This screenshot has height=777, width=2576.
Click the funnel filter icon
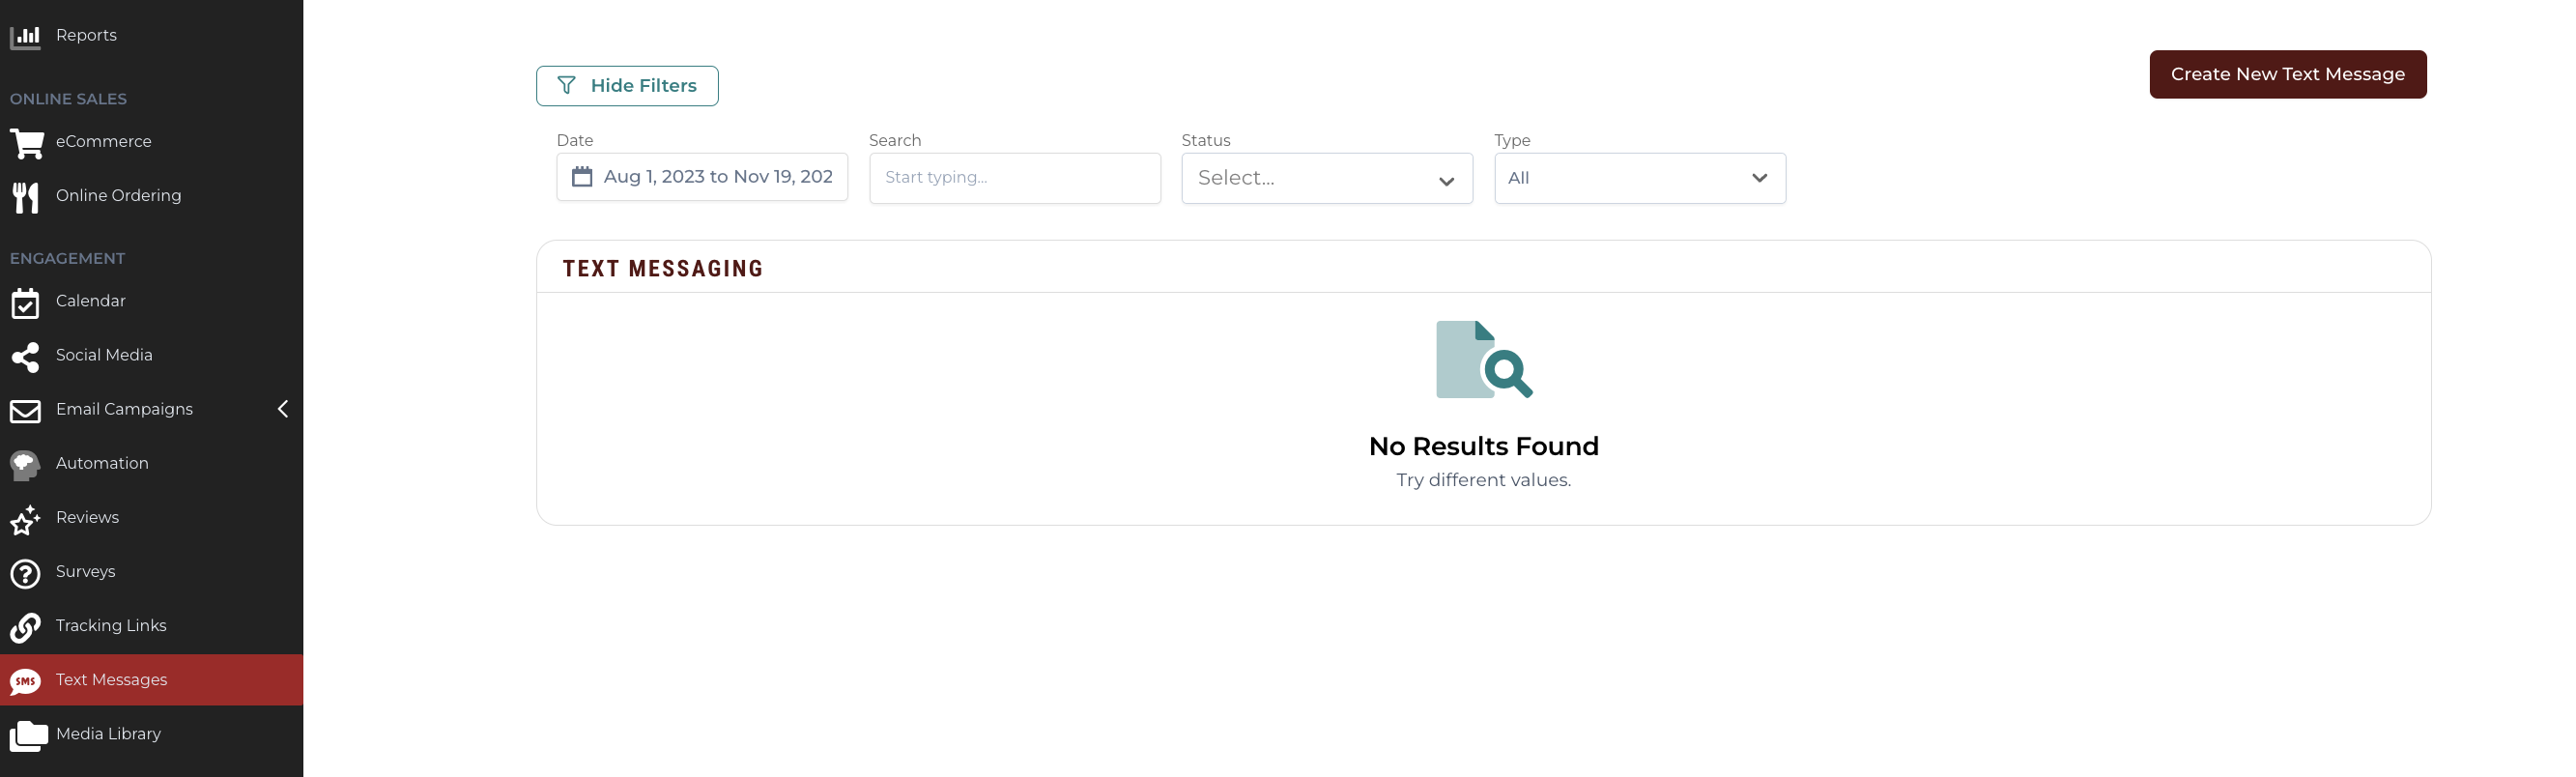click(x=566, y=85)
